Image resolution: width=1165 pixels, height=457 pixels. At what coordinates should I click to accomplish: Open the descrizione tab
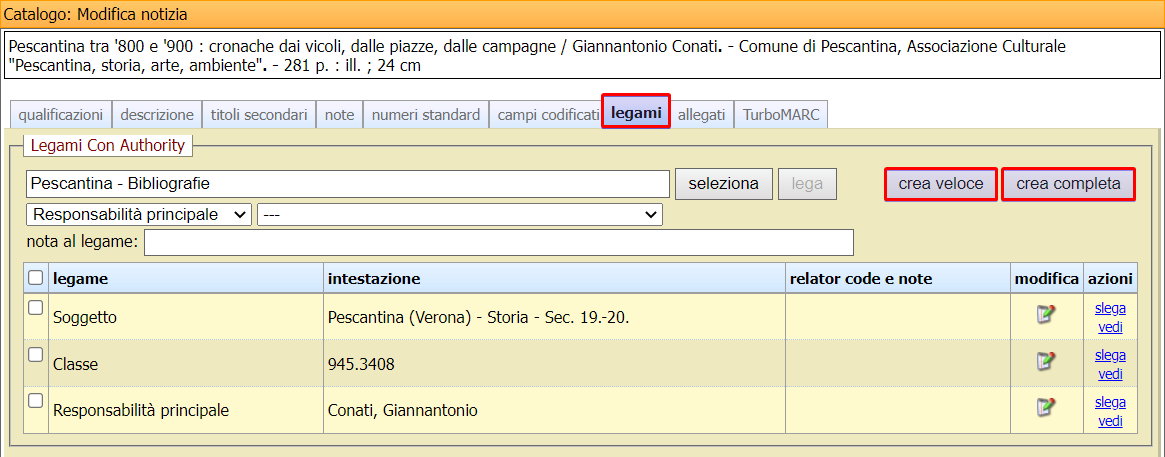[x=157, y=115]
